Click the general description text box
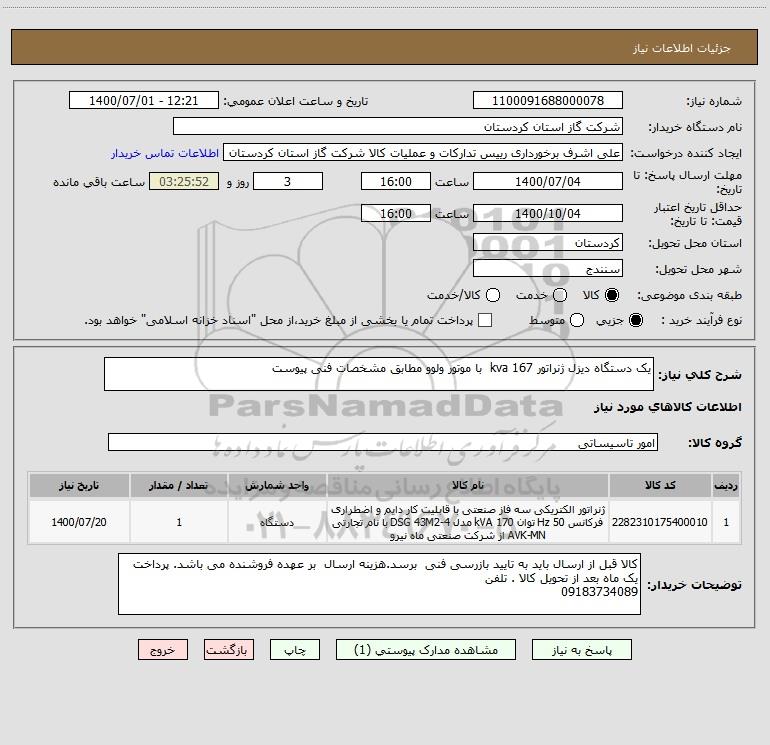Image resolution: width=770 pixels, height=745 pixels. pyautogui.click(x=379, y=374)
